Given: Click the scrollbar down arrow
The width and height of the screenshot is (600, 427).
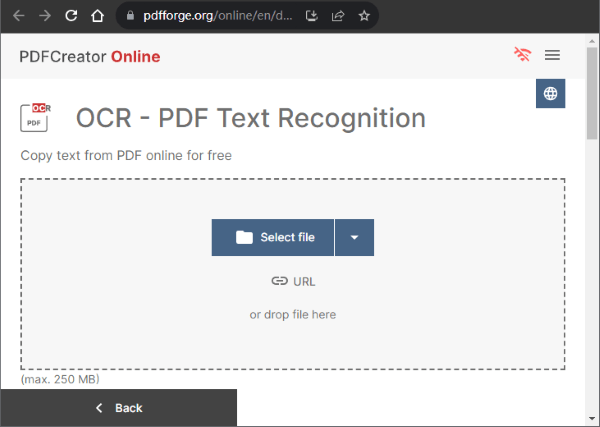Looking at the screenshot, I should [x=592, y=419].
